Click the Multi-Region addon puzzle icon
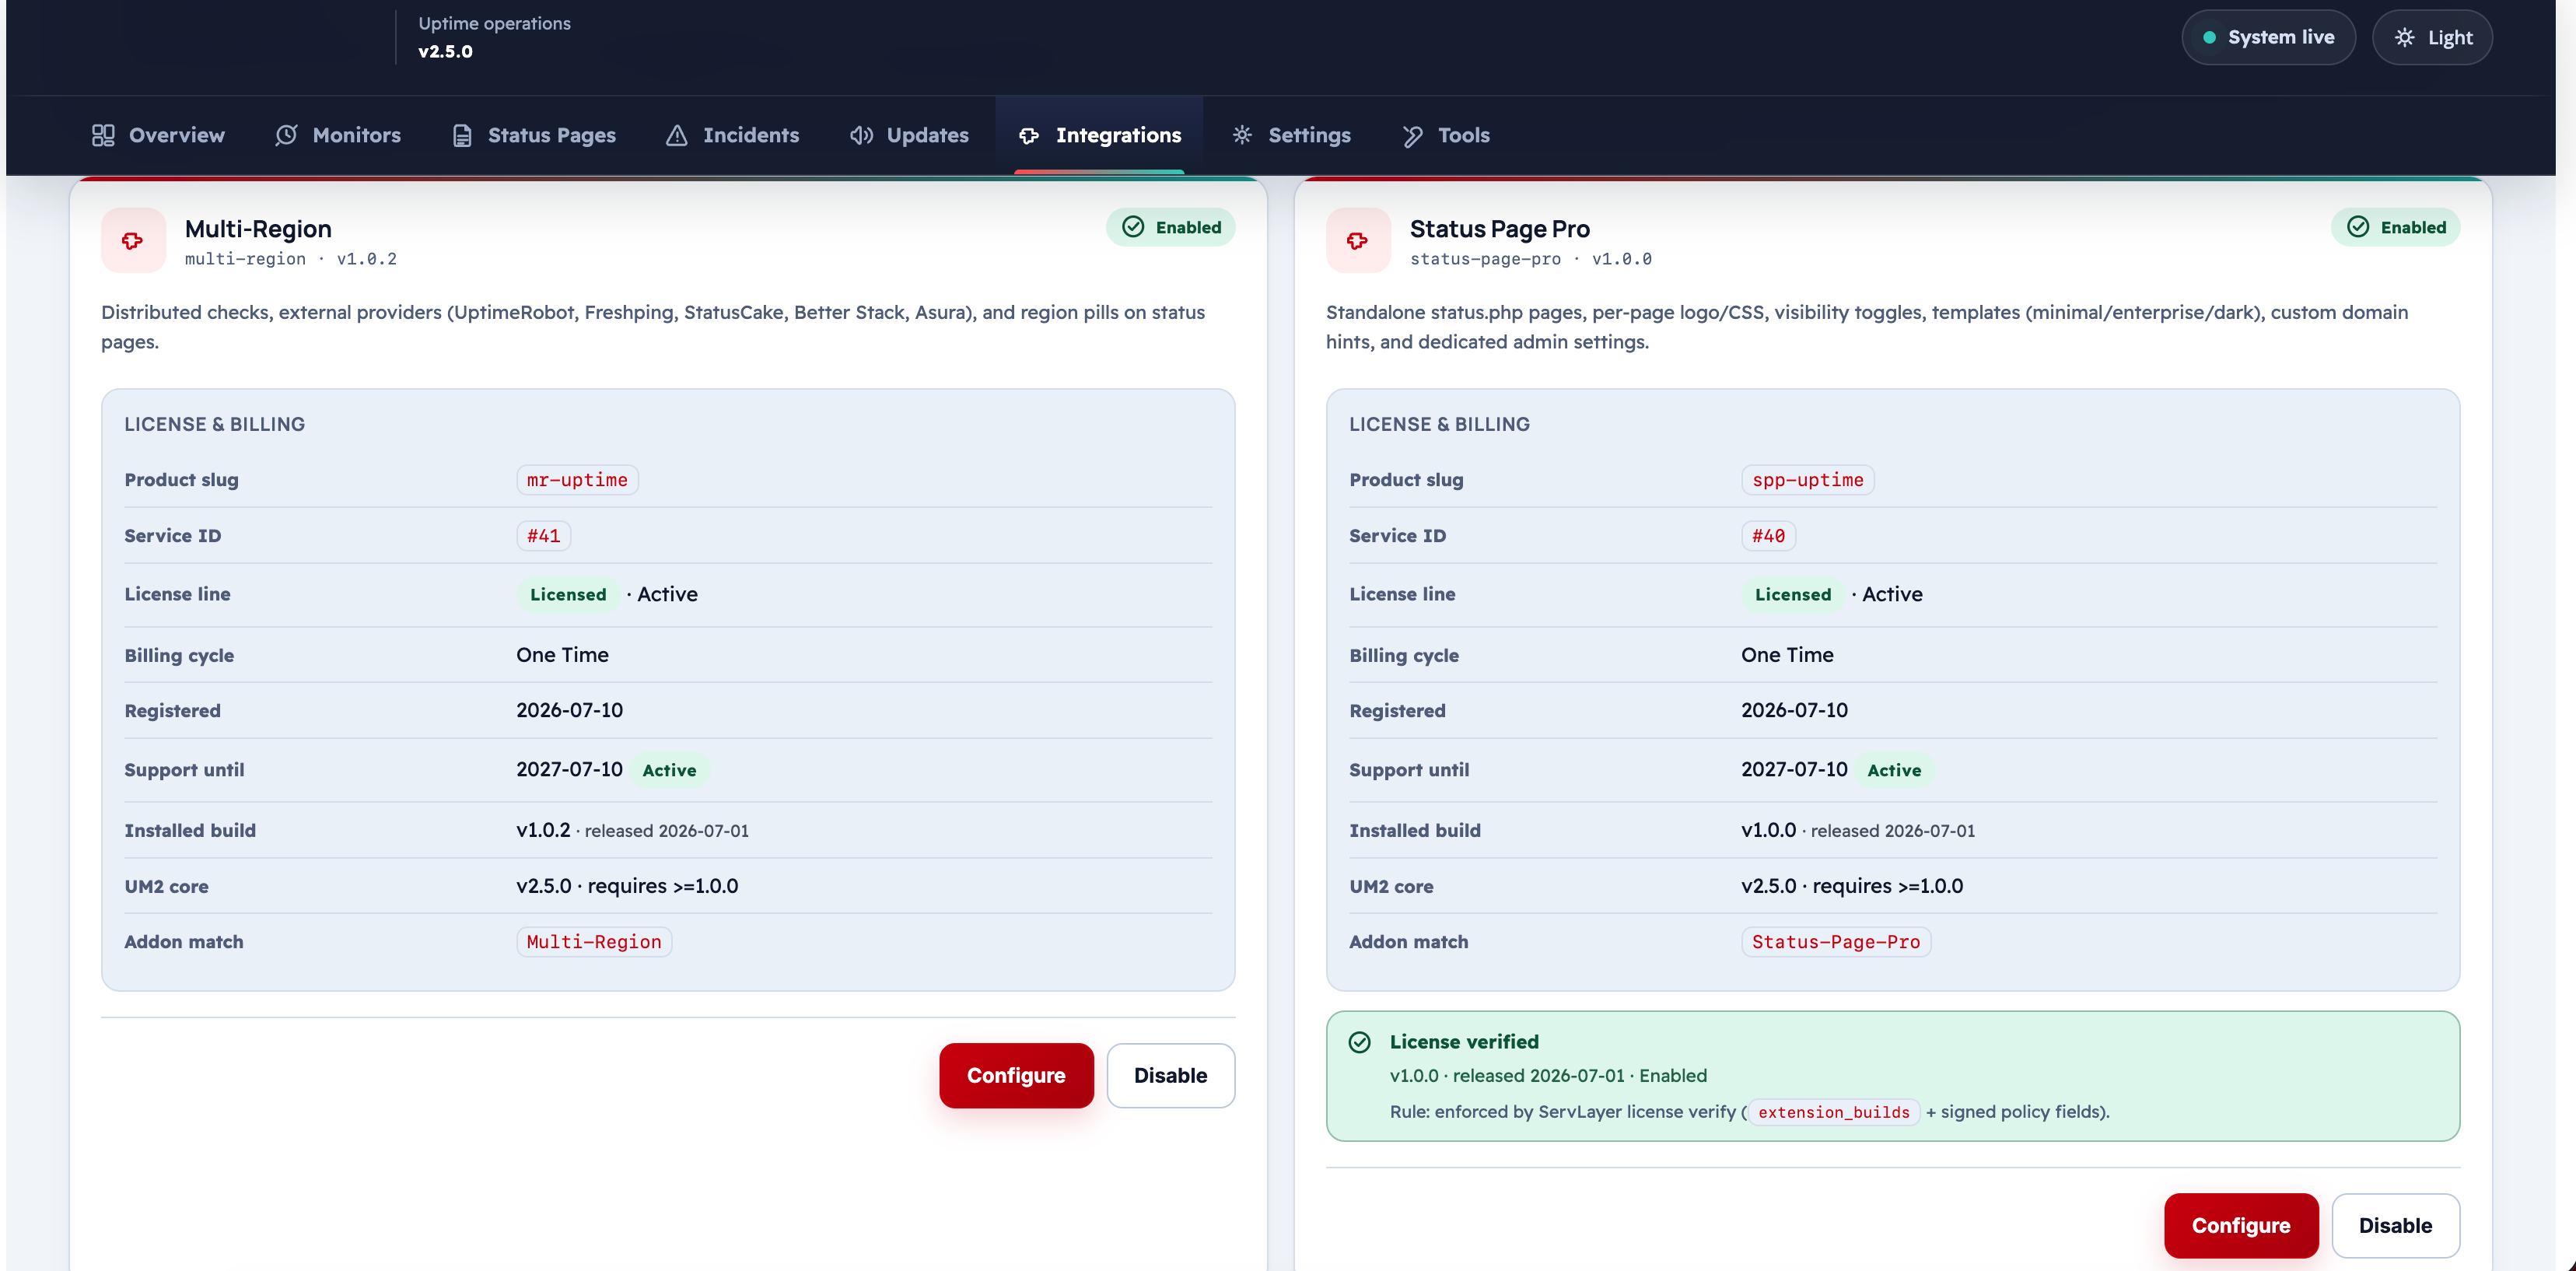This screenshot has height=1271, width=2576. 133,240
